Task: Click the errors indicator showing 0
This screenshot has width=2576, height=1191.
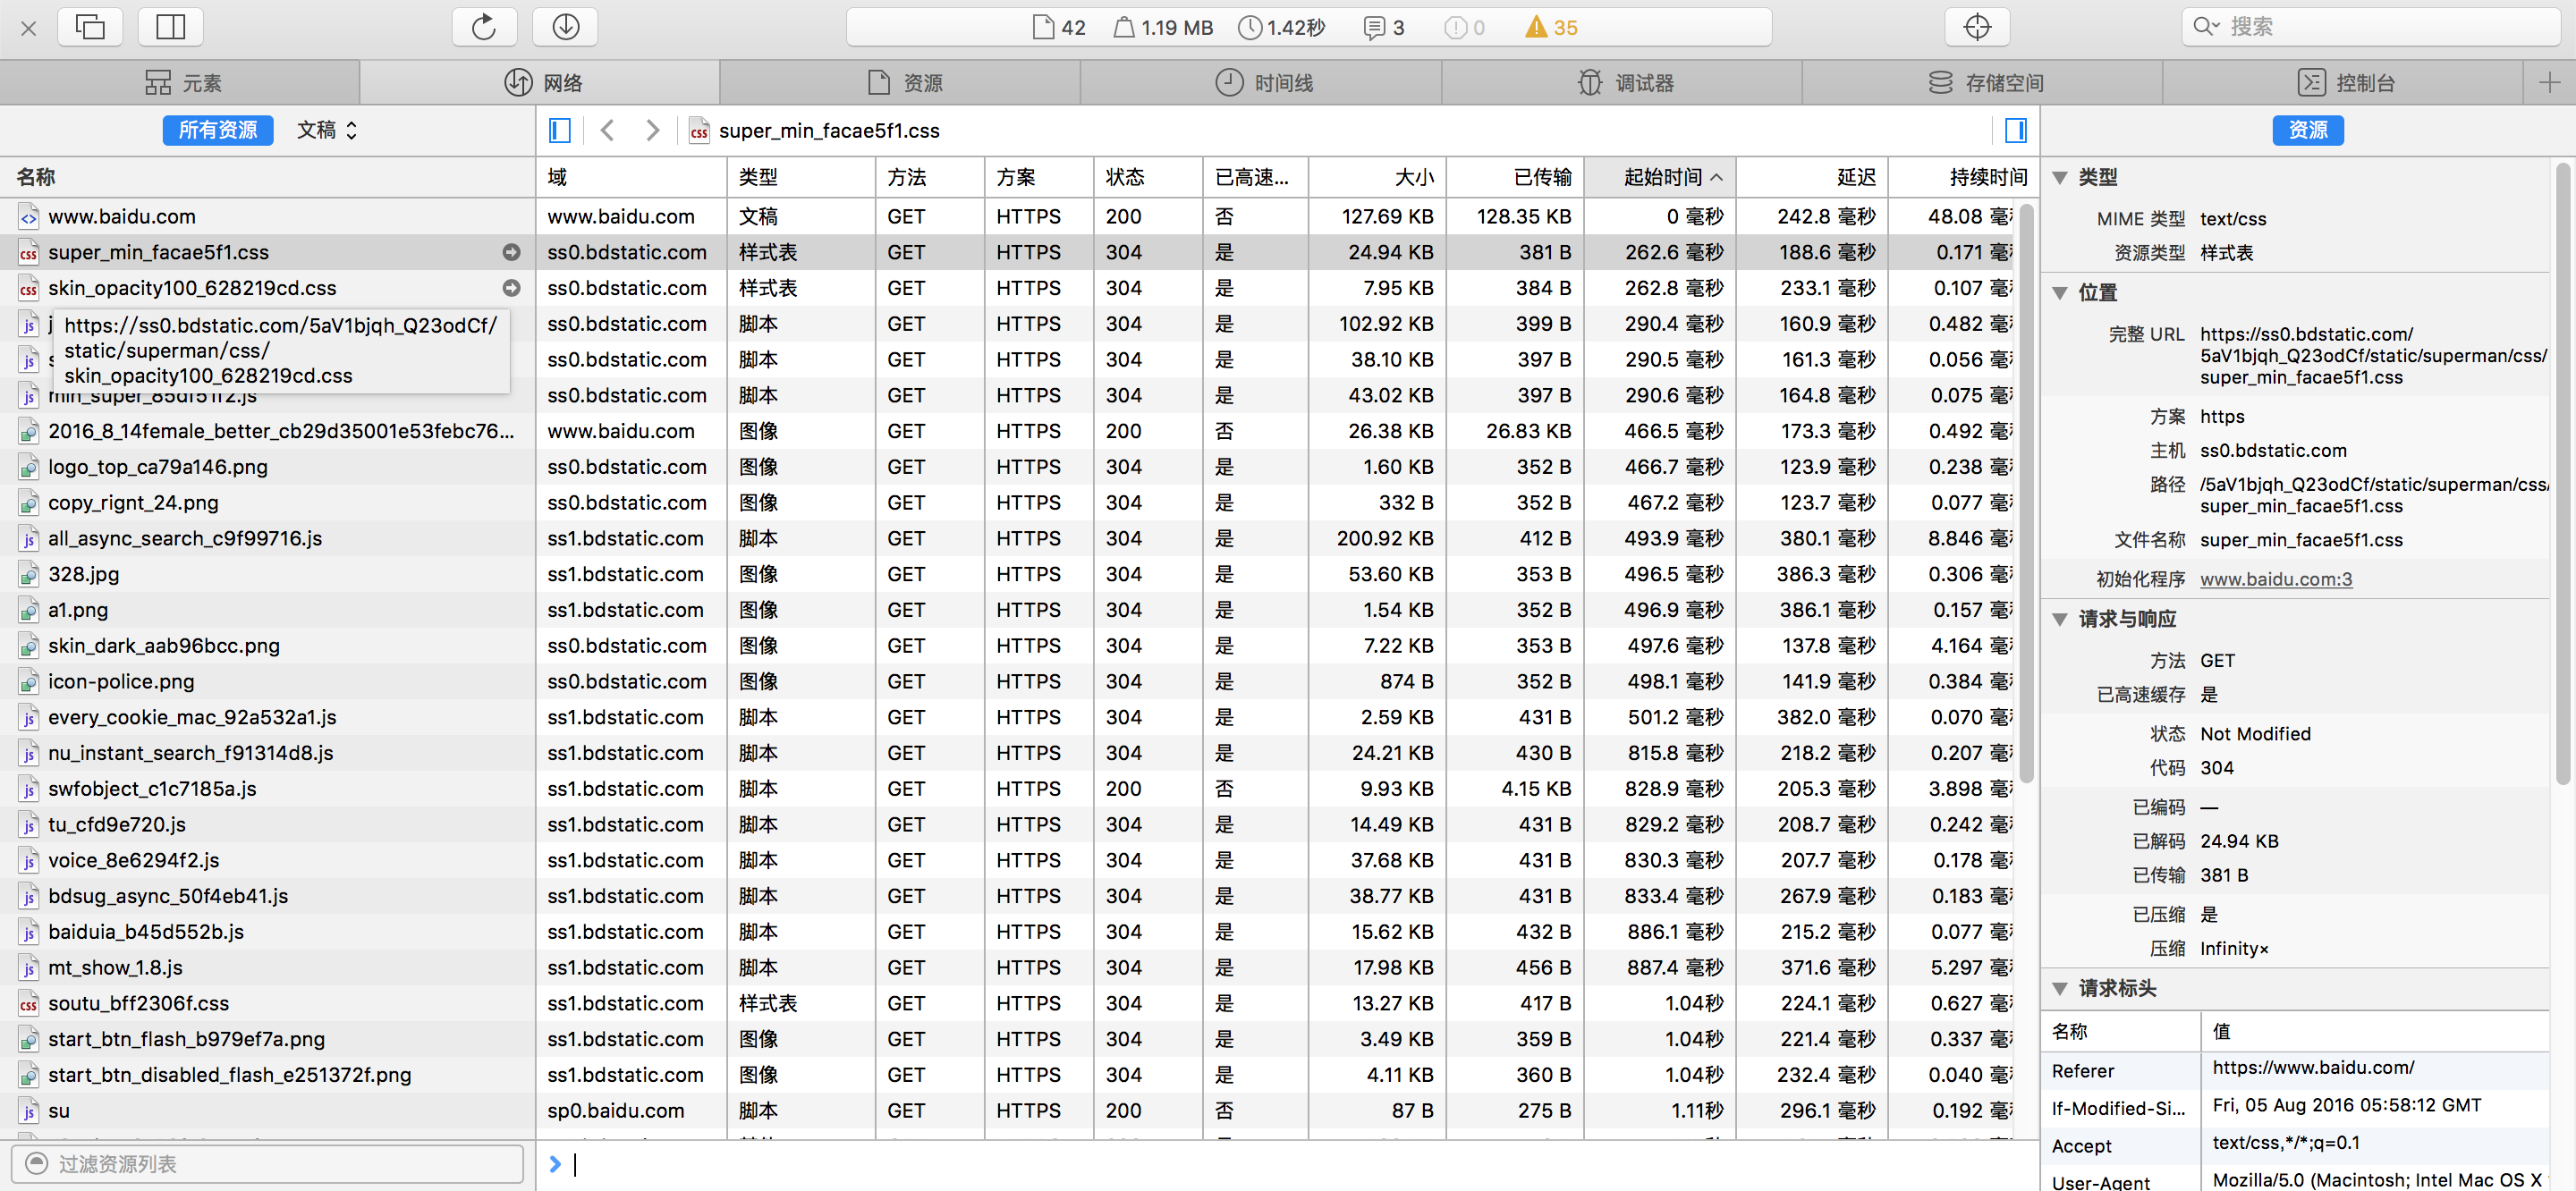Action: pos(1464,28)
